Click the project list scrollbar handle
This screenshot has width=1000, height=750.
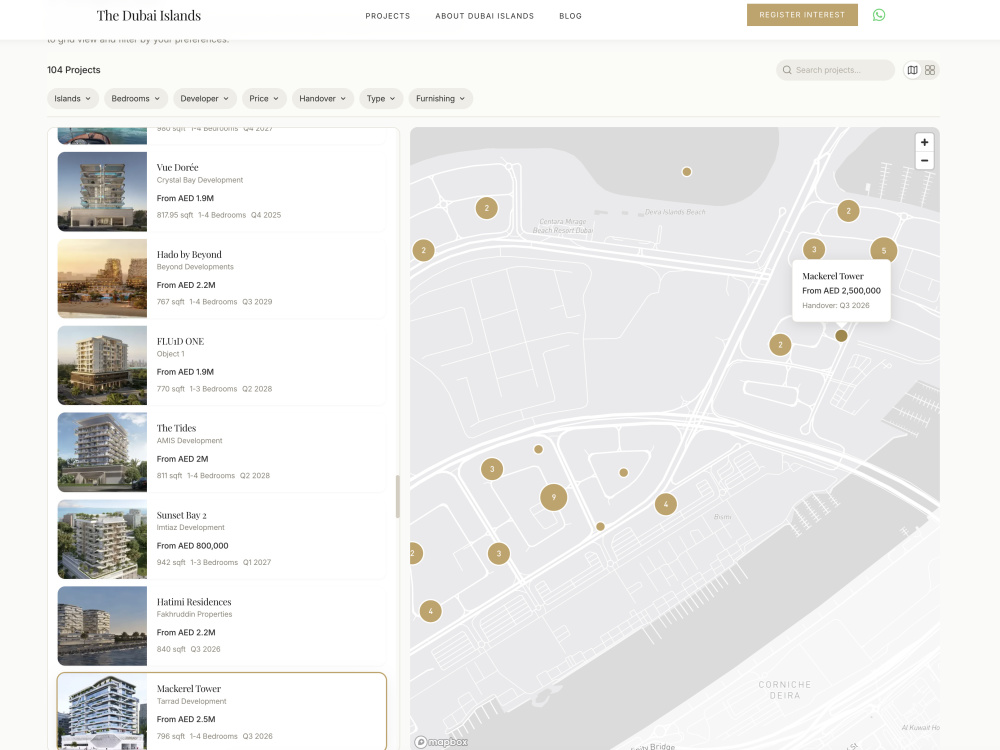[397, 496]
